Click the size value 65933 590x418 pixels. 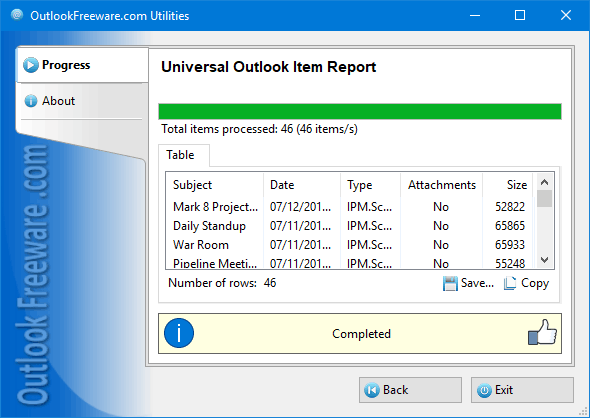(x=510, y=245)
